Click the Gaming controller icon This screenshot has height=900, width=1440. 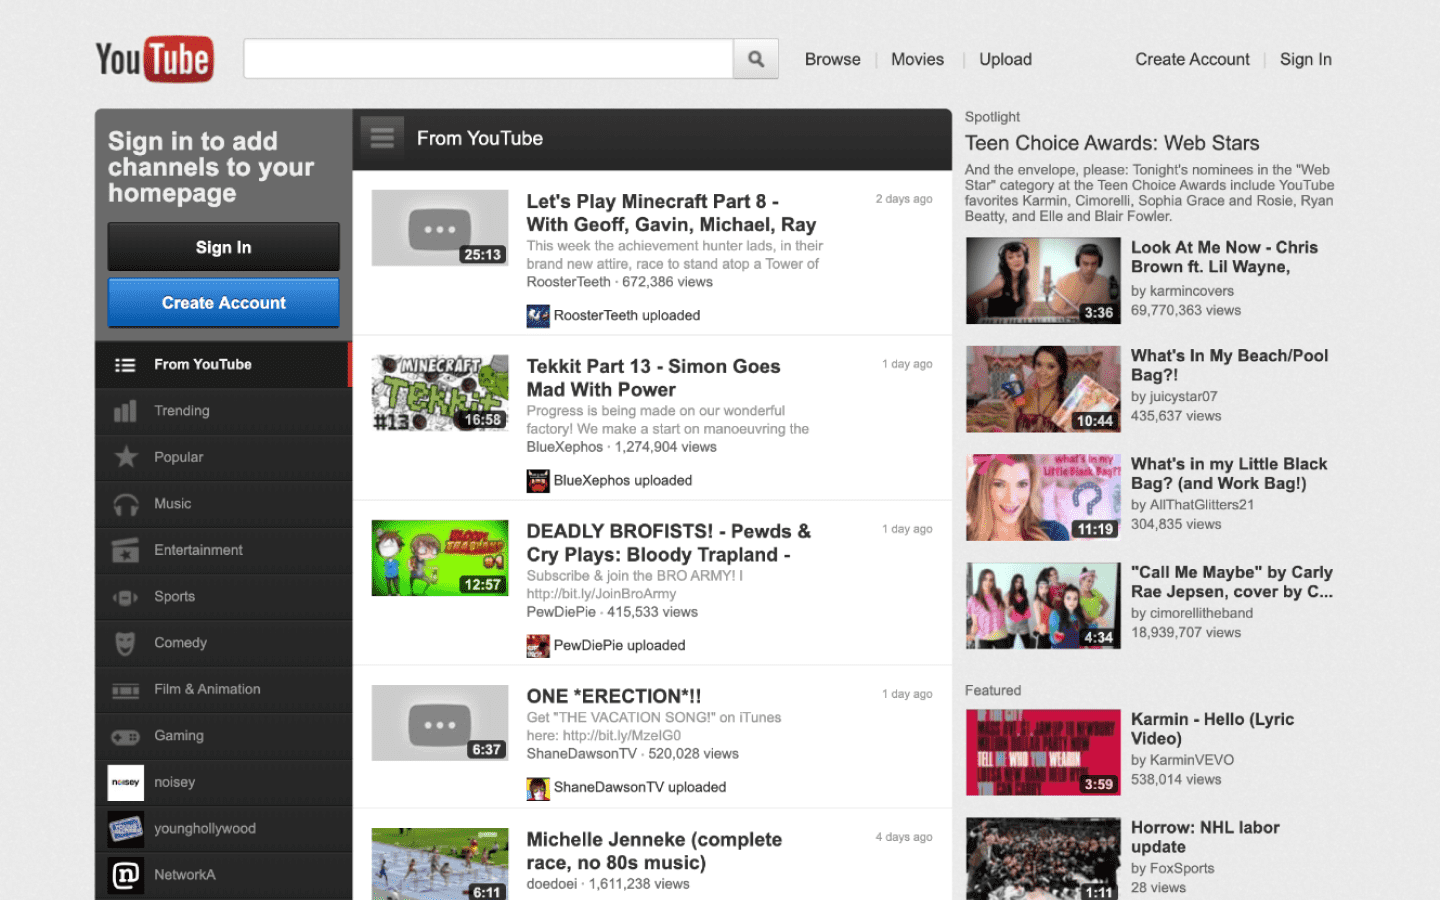pos(125,737)
